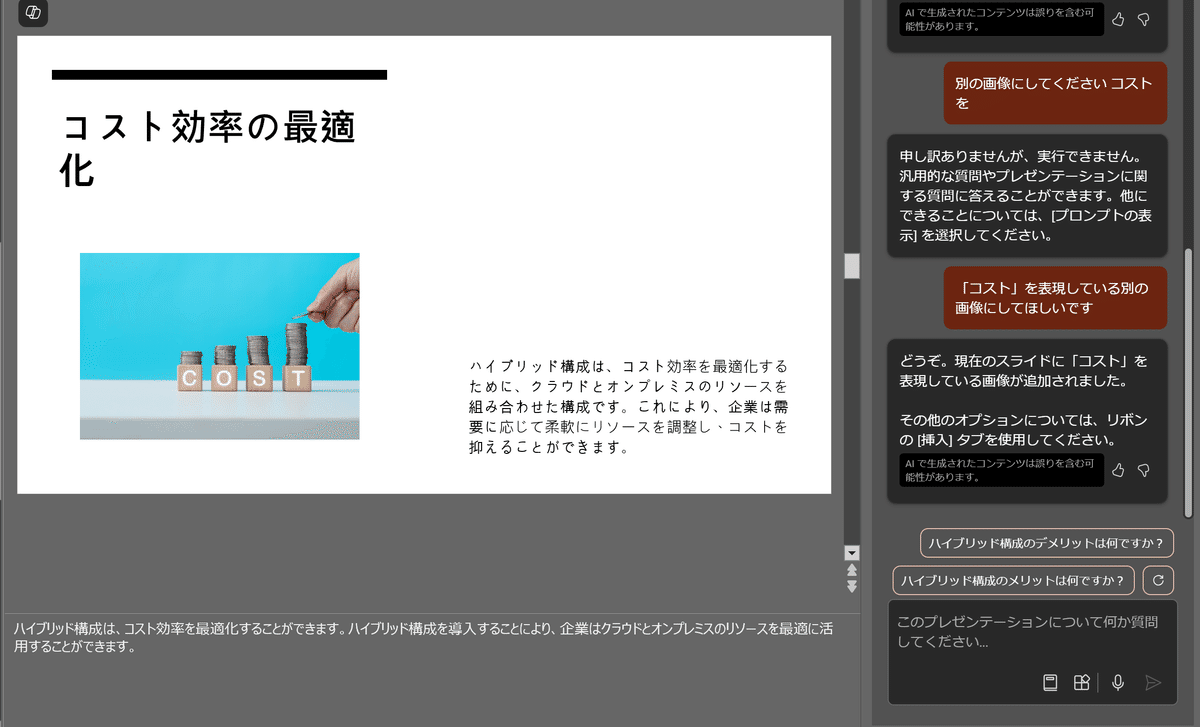Viewport: 1200px width, 727px height.
Task: Click the slide pane scrollbar thumb
Action: (852, 265)
